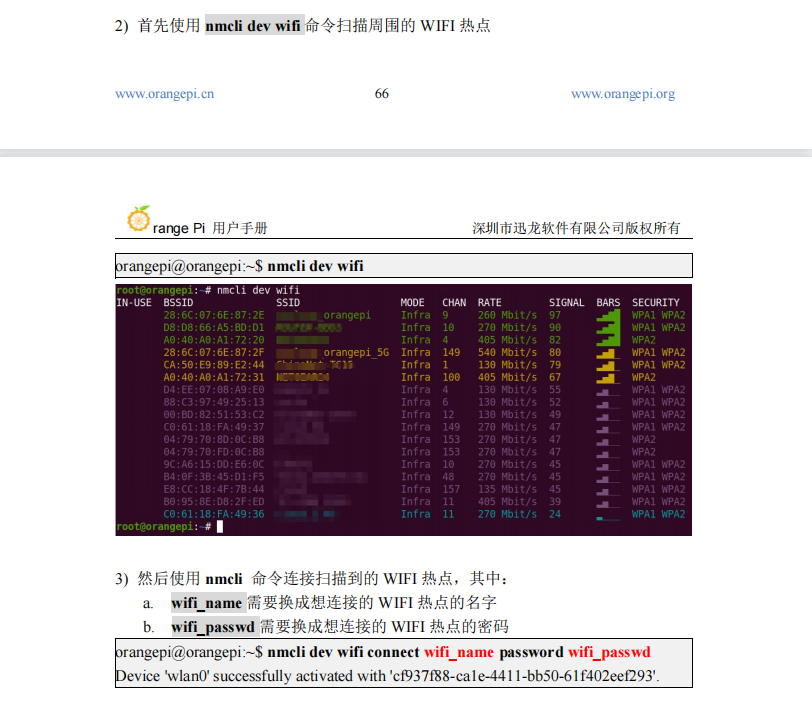Image resolution: width=812 pixels, height=707 pixels.
Task: Click the SIGNAL column header
Action: tap(567, 302)
